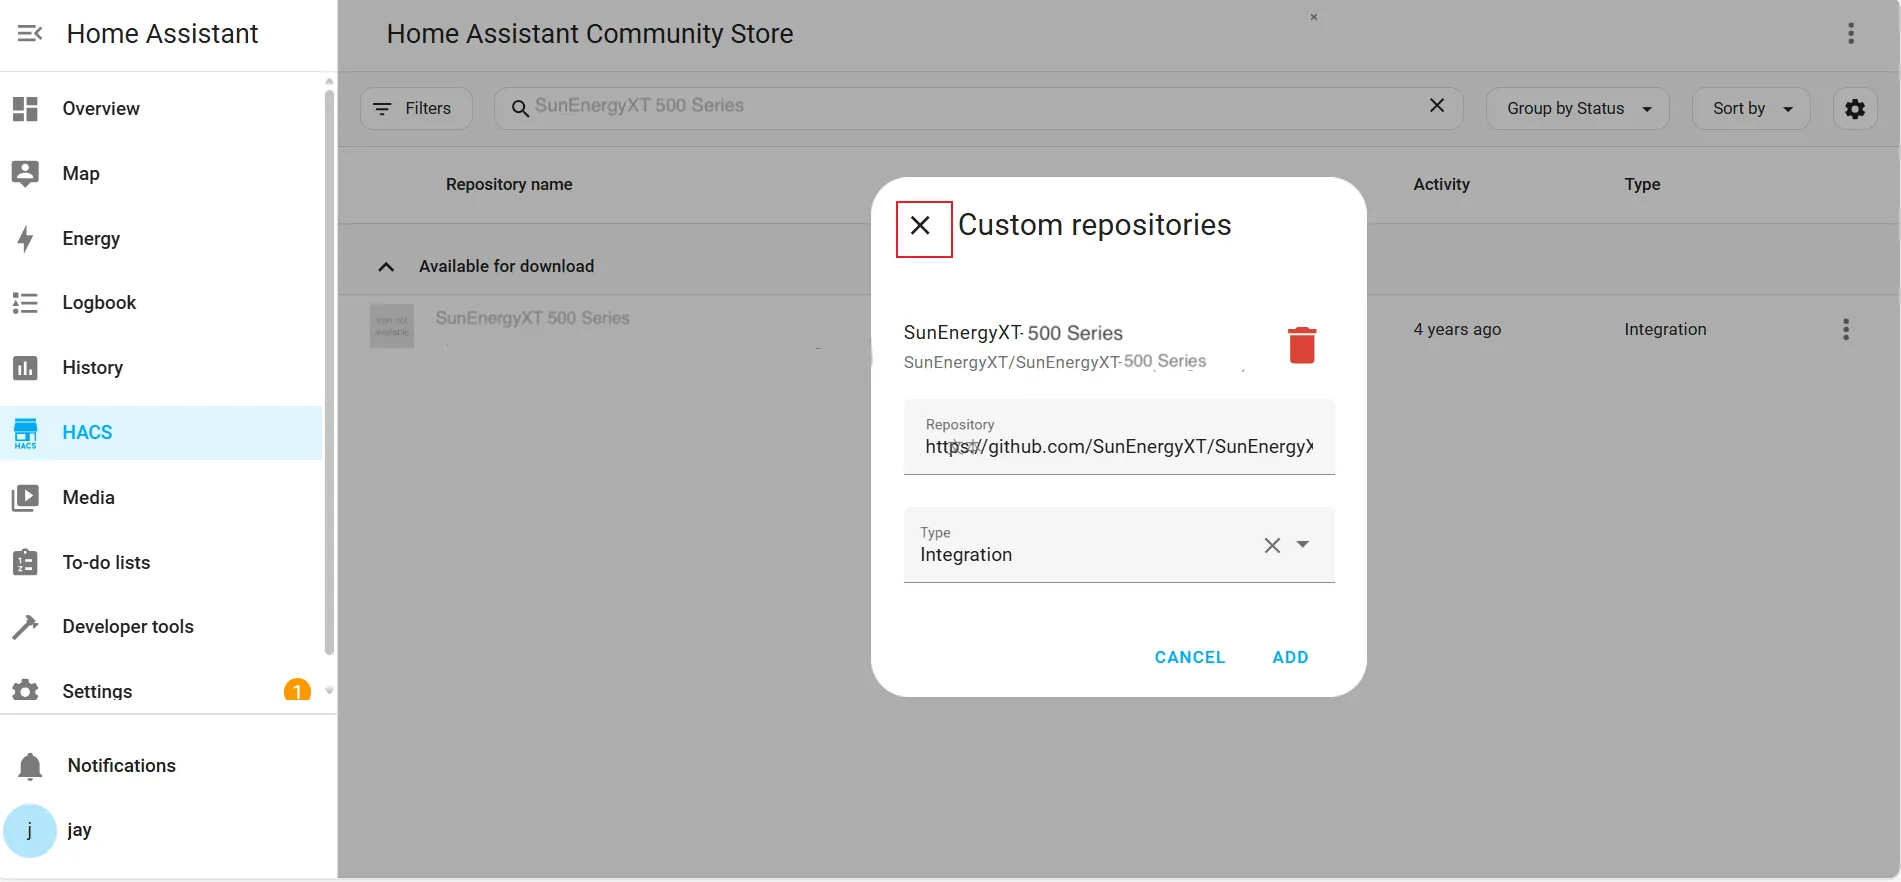Open the Sort by dropdown
This screenshot has height=882, width=1901.
click(x=1750, y=109)
